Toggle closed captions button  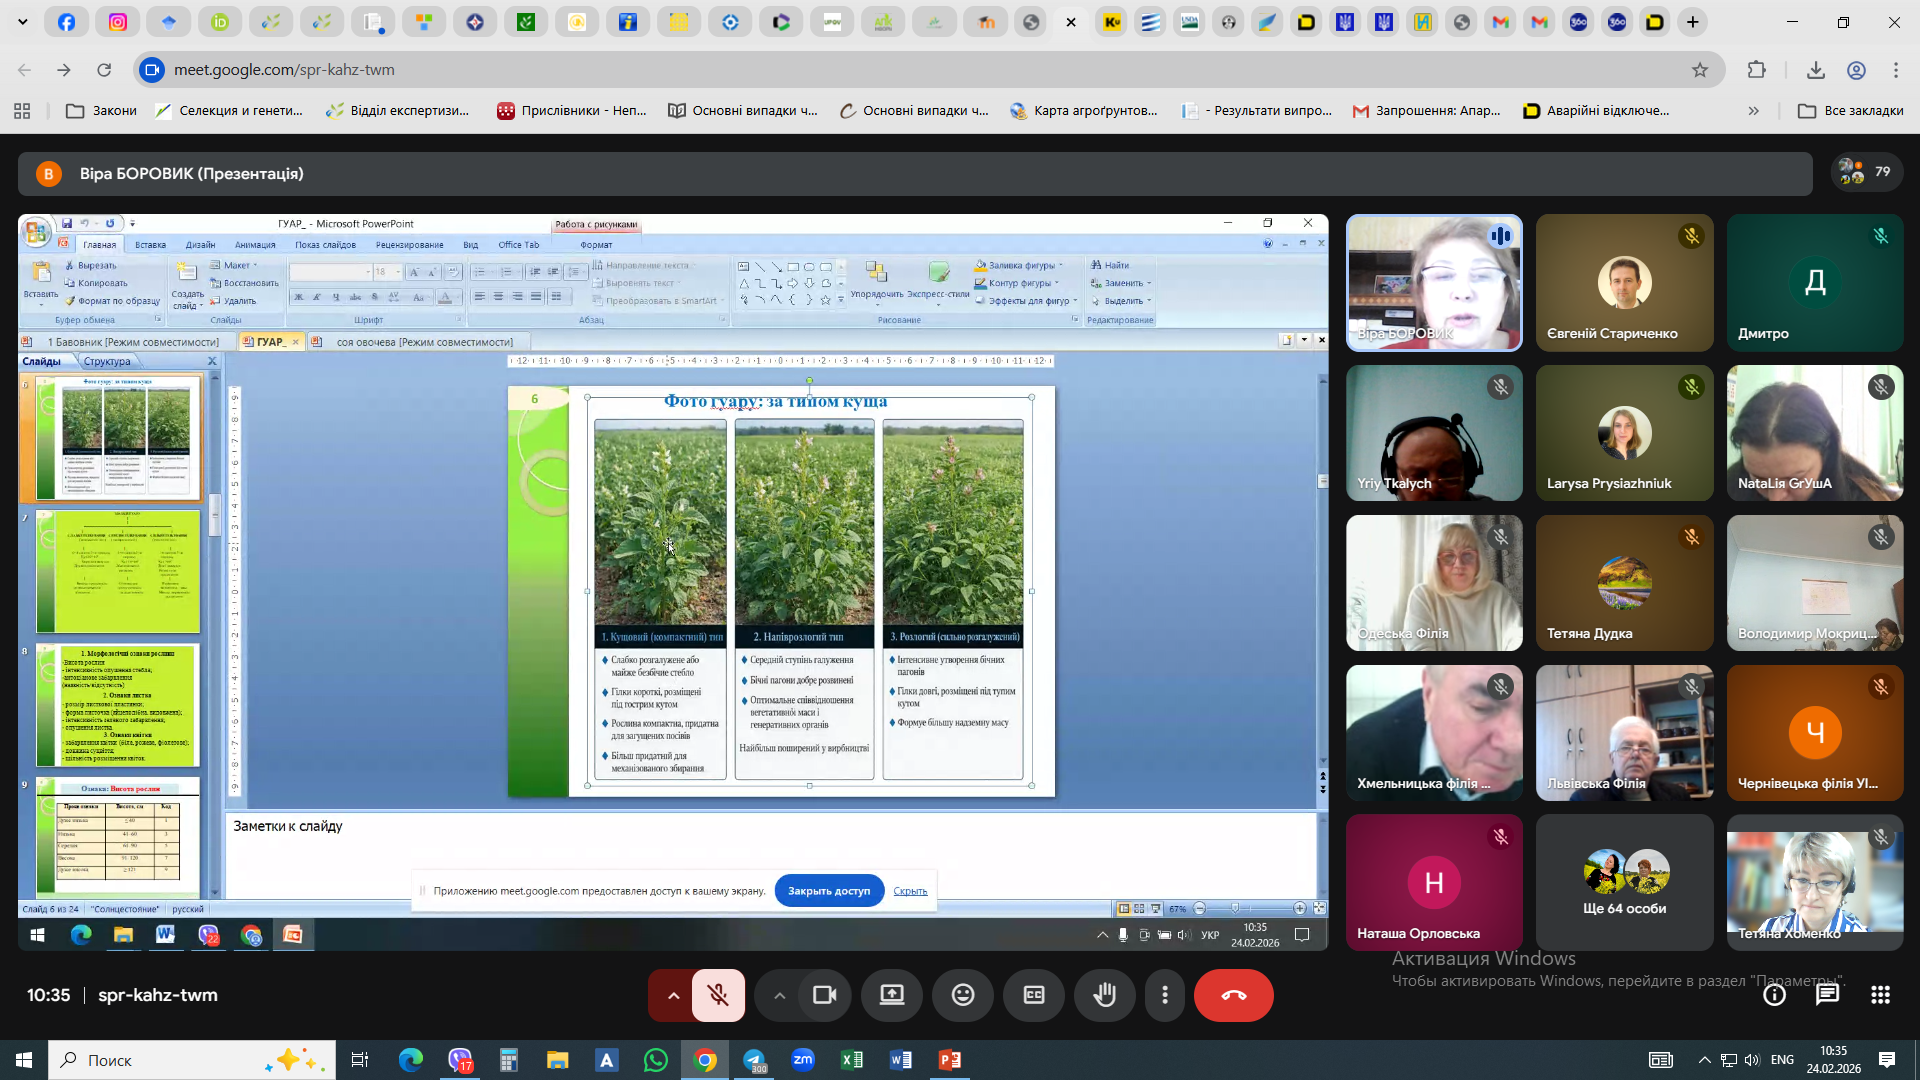1034,995
